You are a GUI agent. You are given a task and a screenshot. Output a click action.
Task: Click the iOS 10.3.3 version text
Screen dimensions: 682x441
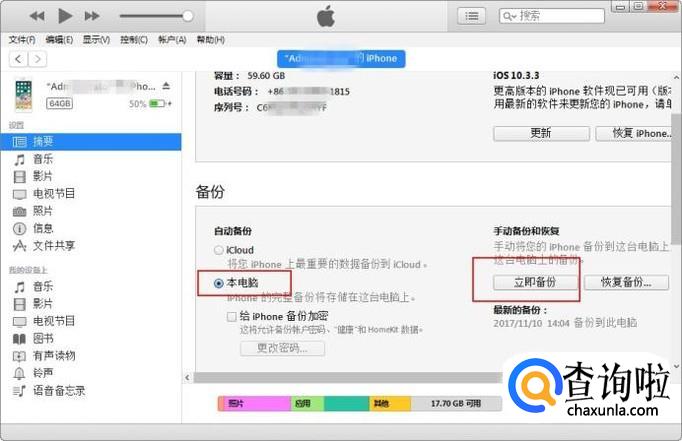(516, 76)
